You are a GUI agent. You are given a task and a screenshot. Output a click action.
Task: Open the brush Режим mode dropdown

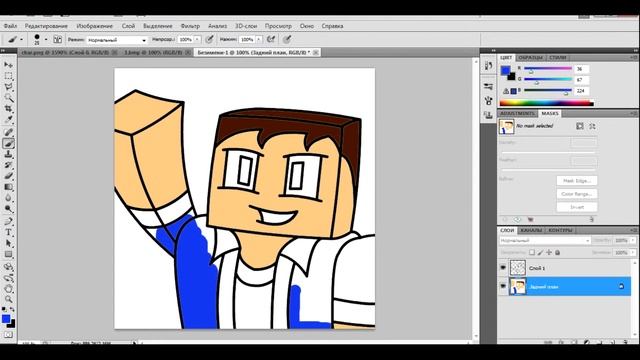click(x=116, y=40)
